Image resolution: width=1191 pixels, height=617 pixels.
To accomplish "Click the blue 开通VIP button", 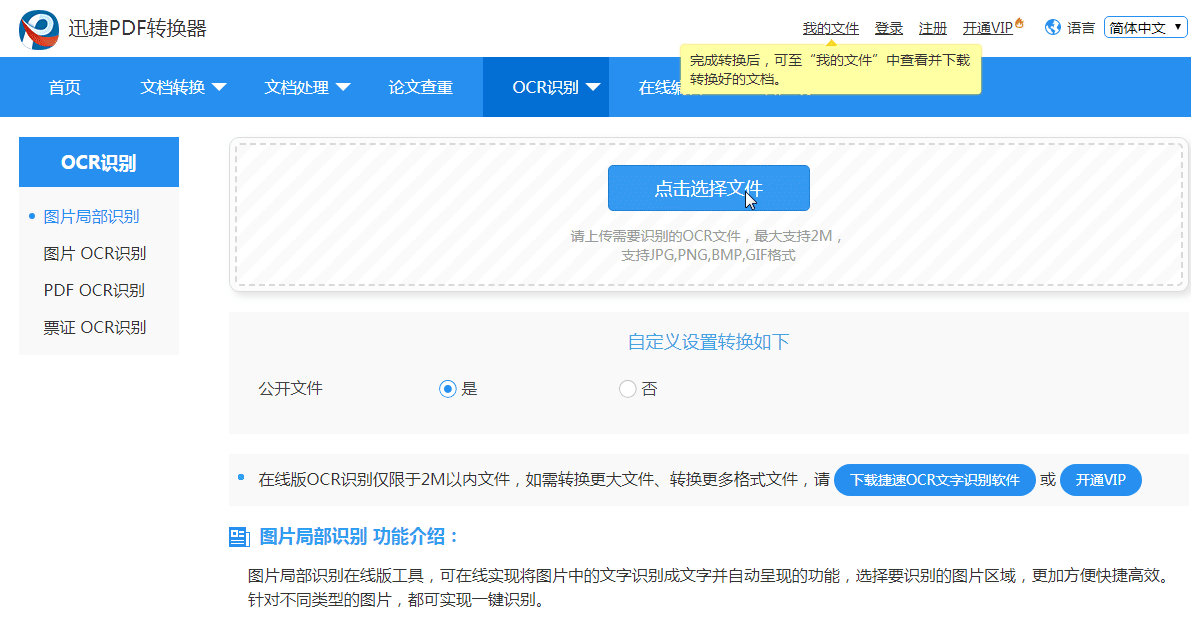I will tap(1100, 480).
